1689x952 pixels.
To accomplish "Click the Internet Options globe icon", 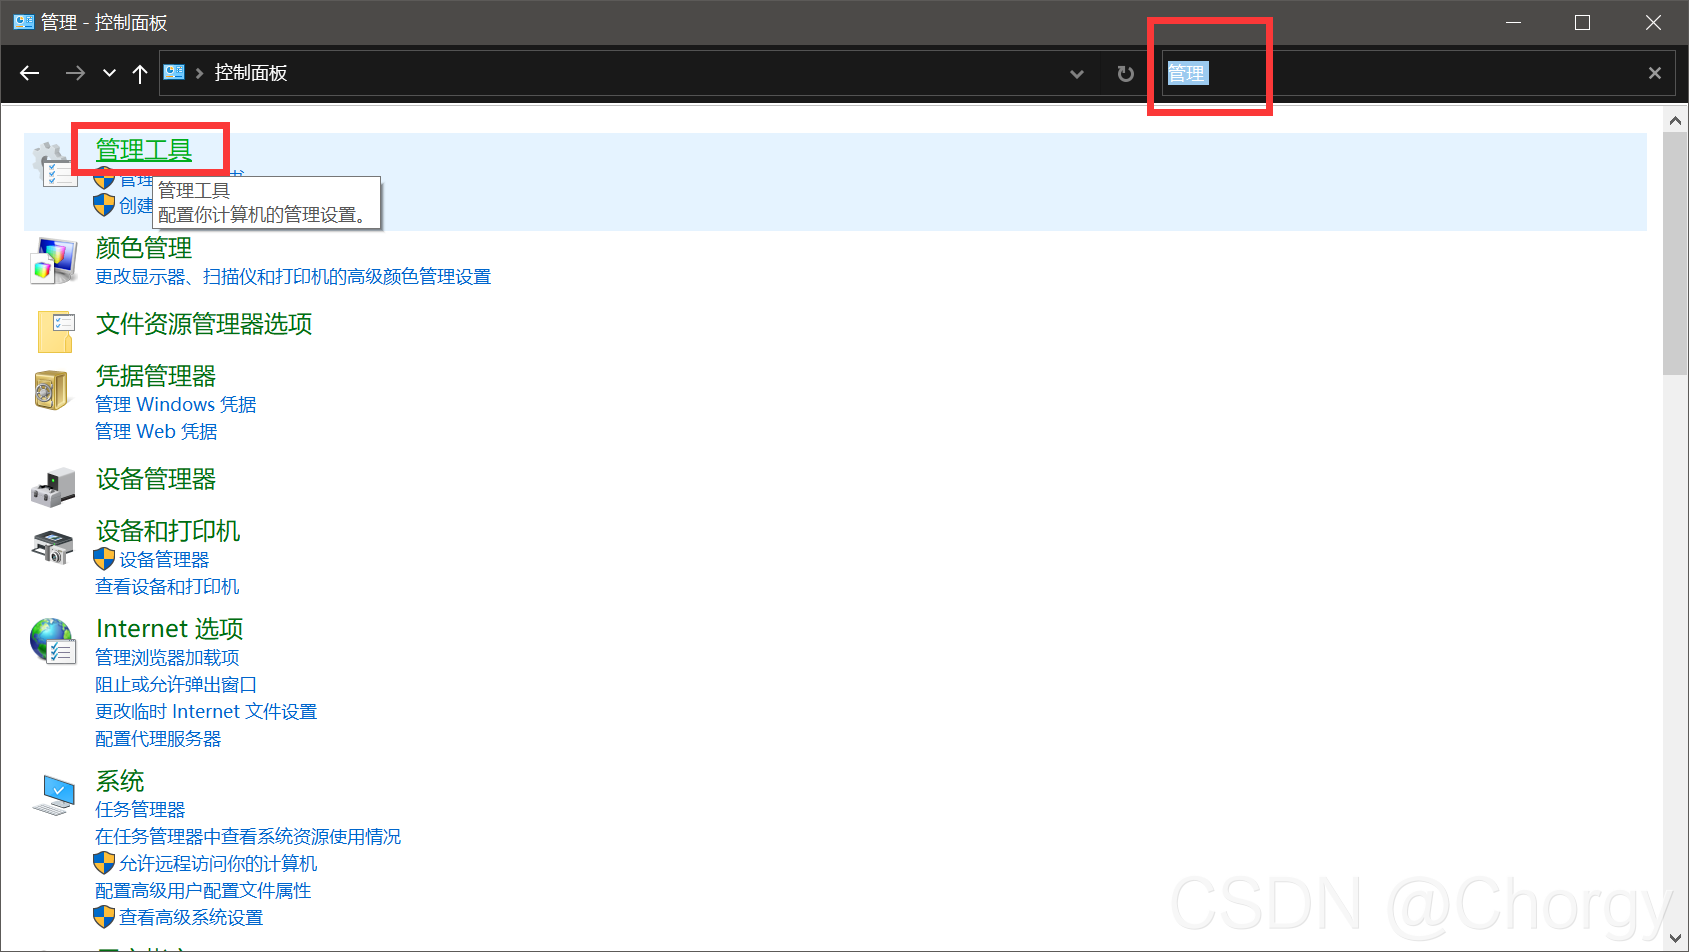I will coord(53,642).
